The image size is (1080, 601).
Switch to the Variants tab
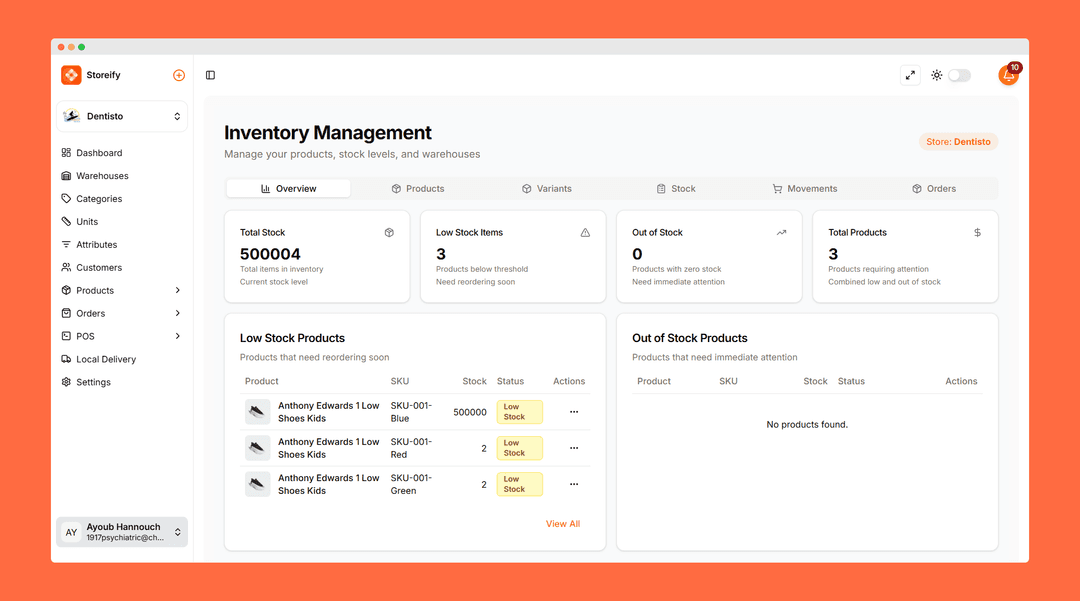coord(547,189)
